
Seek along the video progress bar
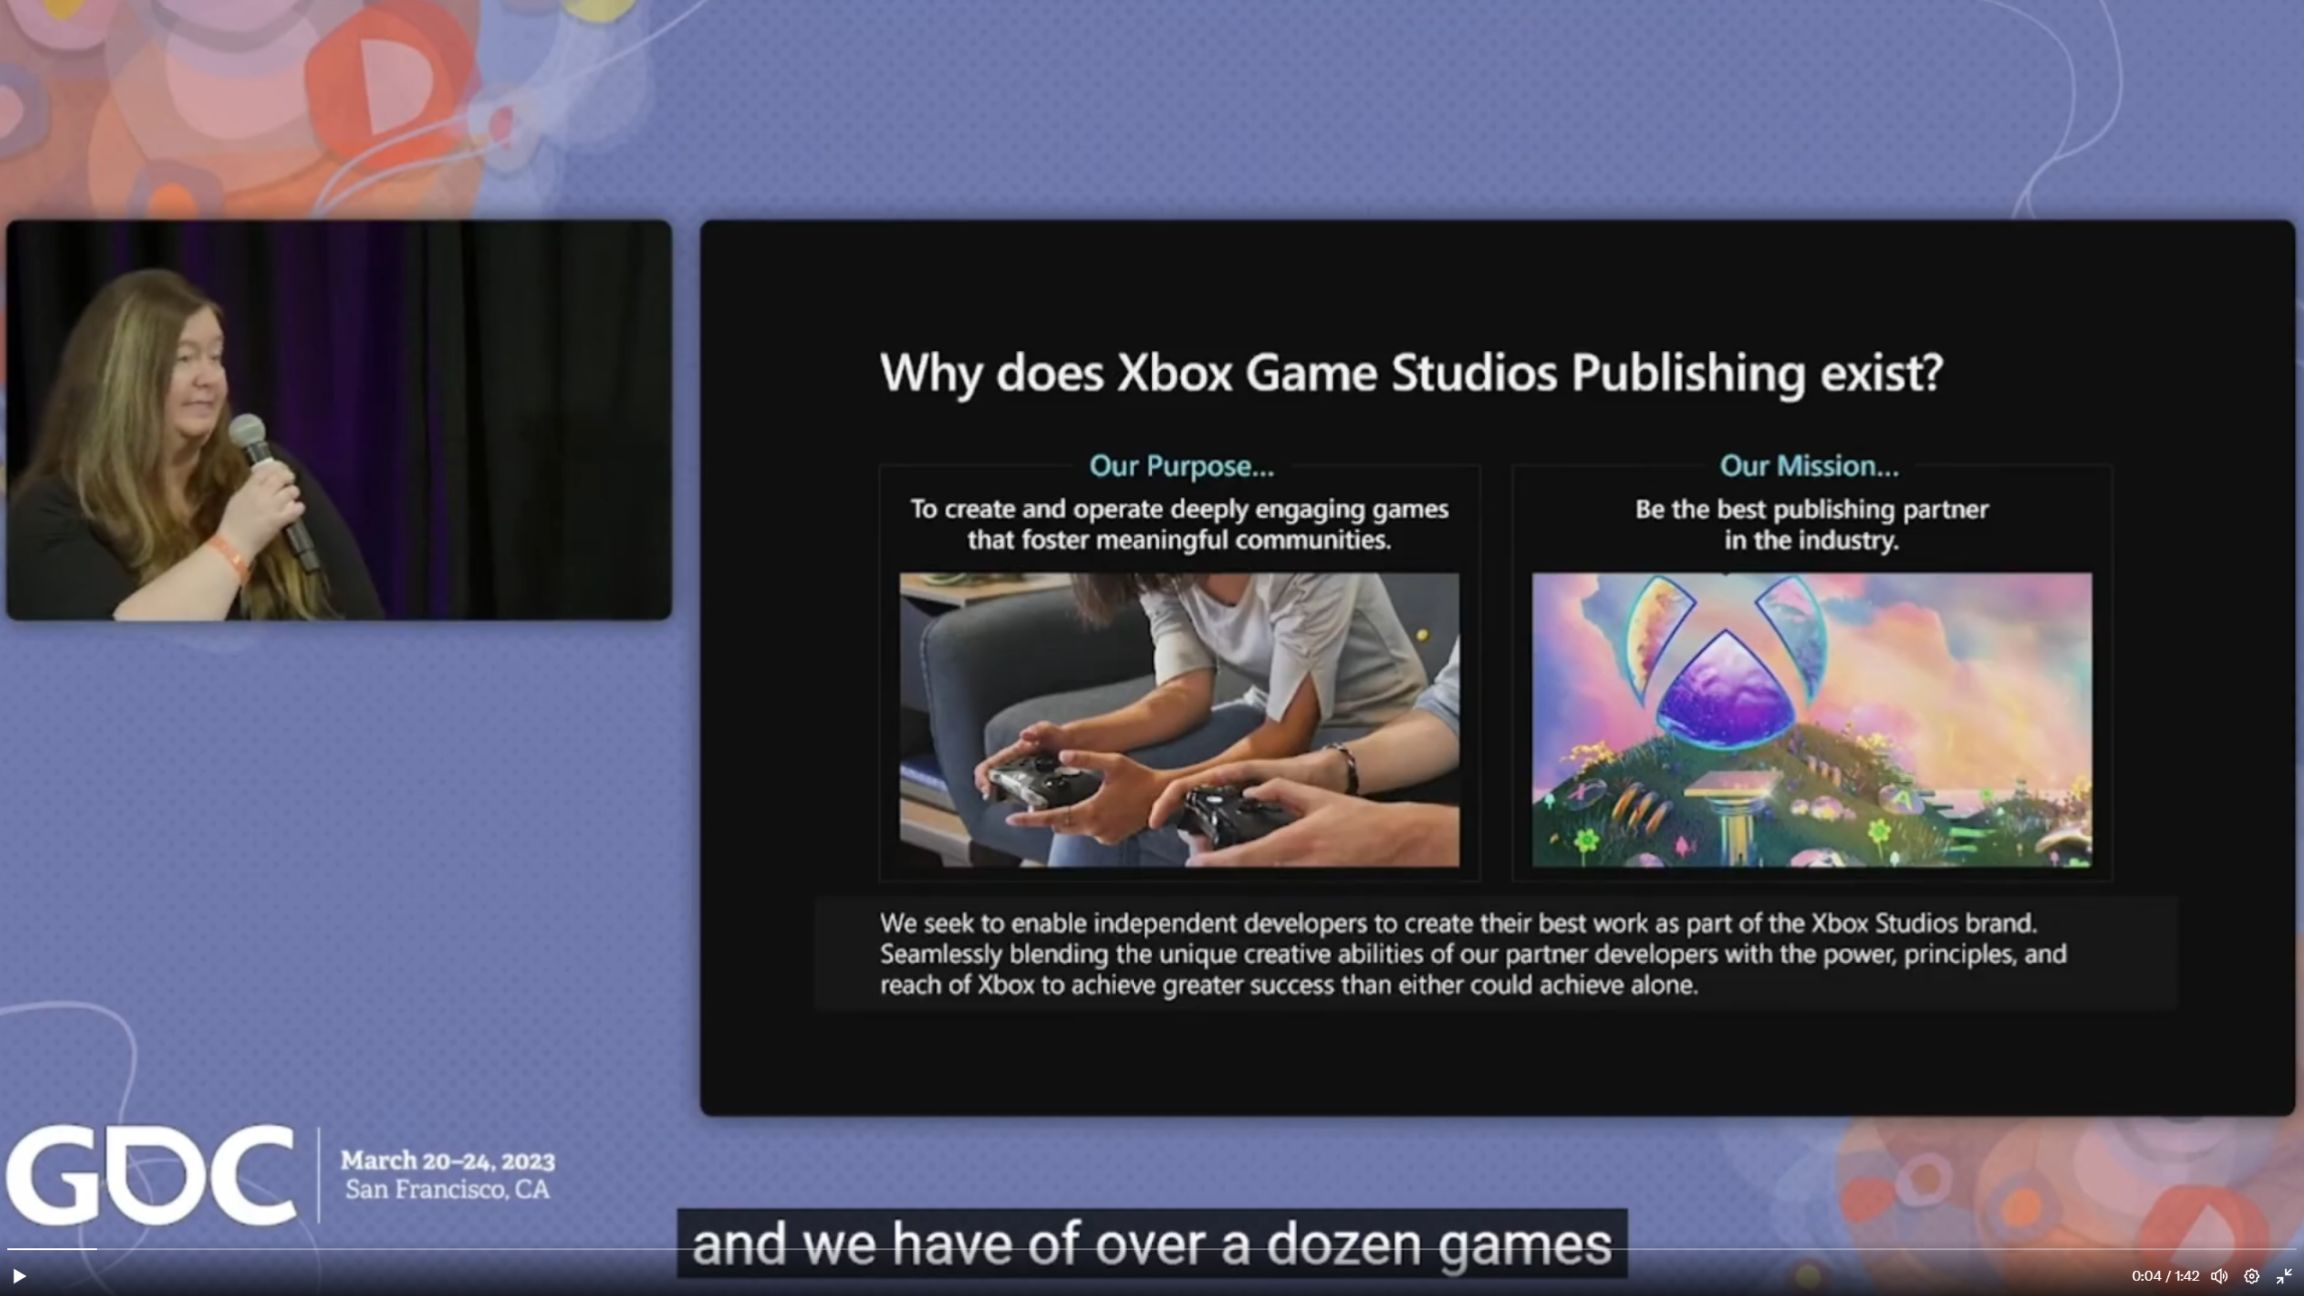click(x=1152, y=1249)
